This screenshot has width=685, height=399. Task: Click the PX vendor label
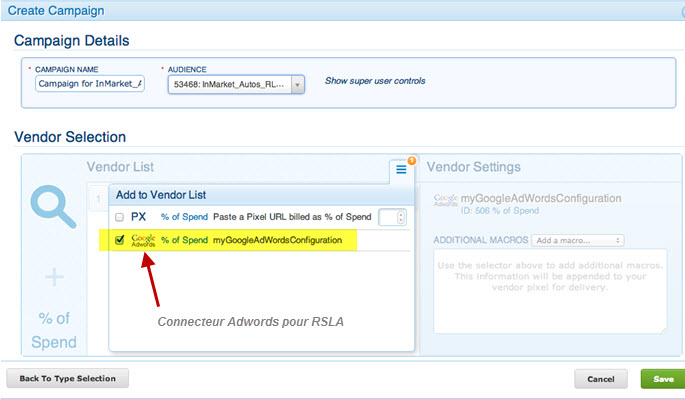[138, 217]
